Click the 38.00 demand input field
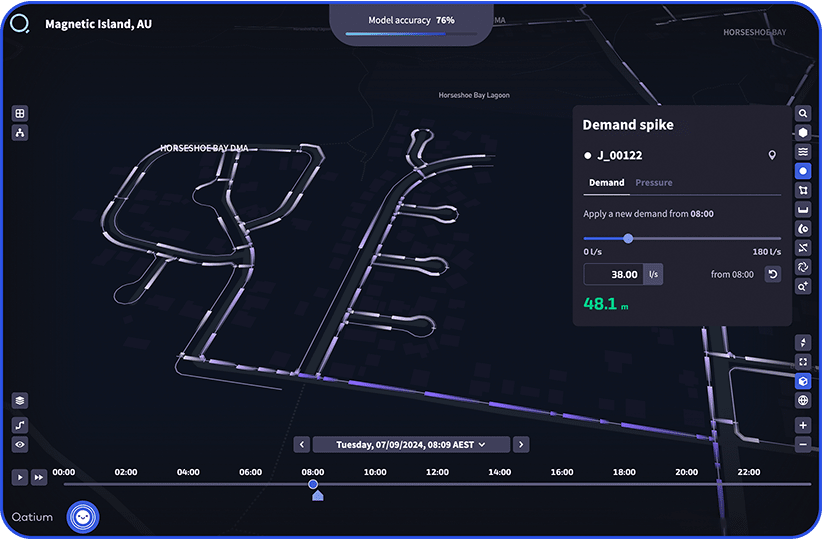This screenshot has height=540, width=823. 613,274
